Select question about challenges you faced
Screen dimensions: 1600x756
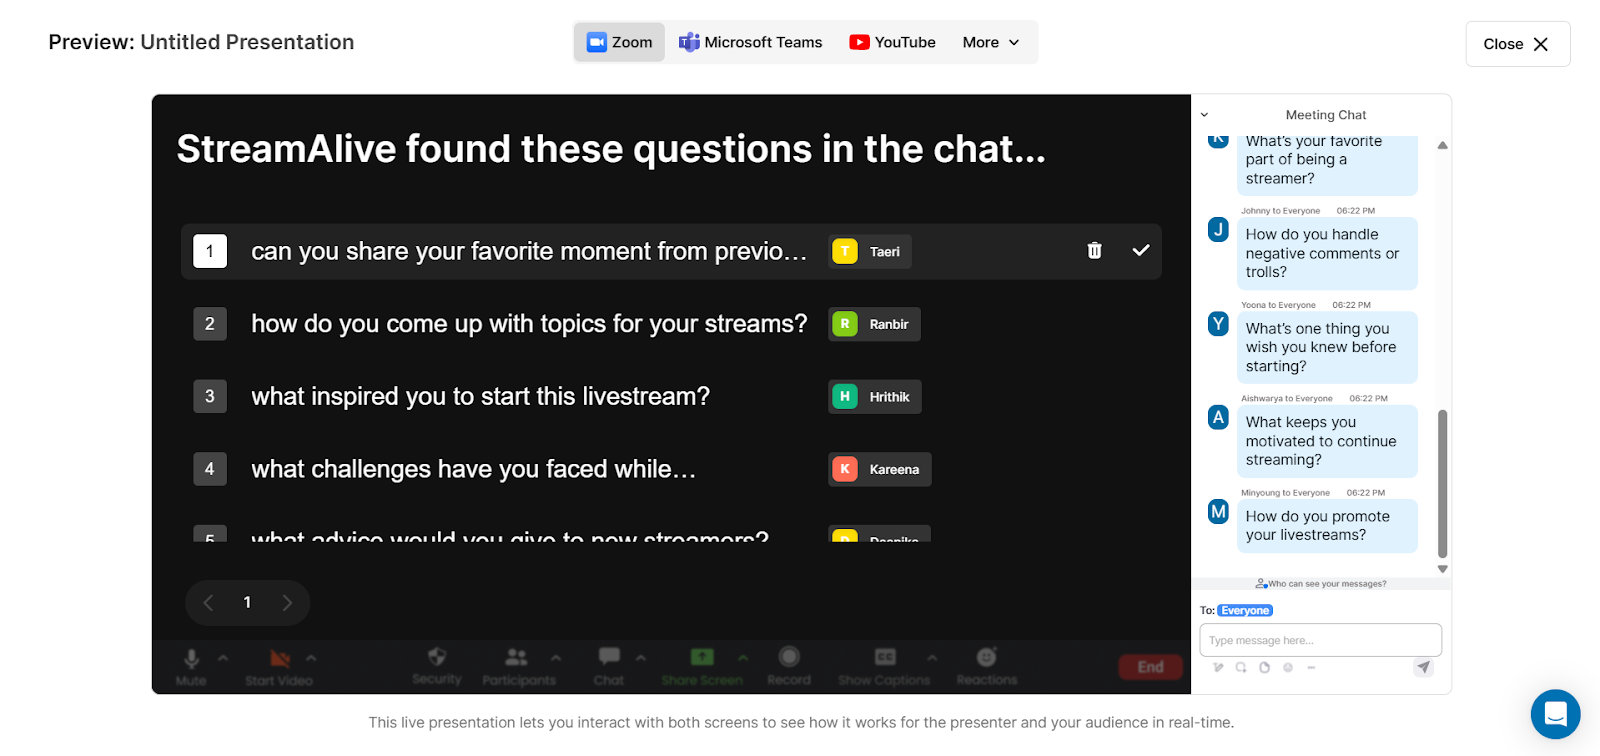click(x=473, y=469)
